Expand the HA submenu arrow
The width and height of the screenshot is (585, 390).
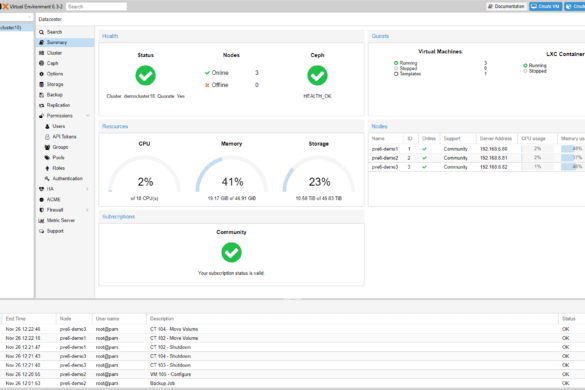point(88,189)
